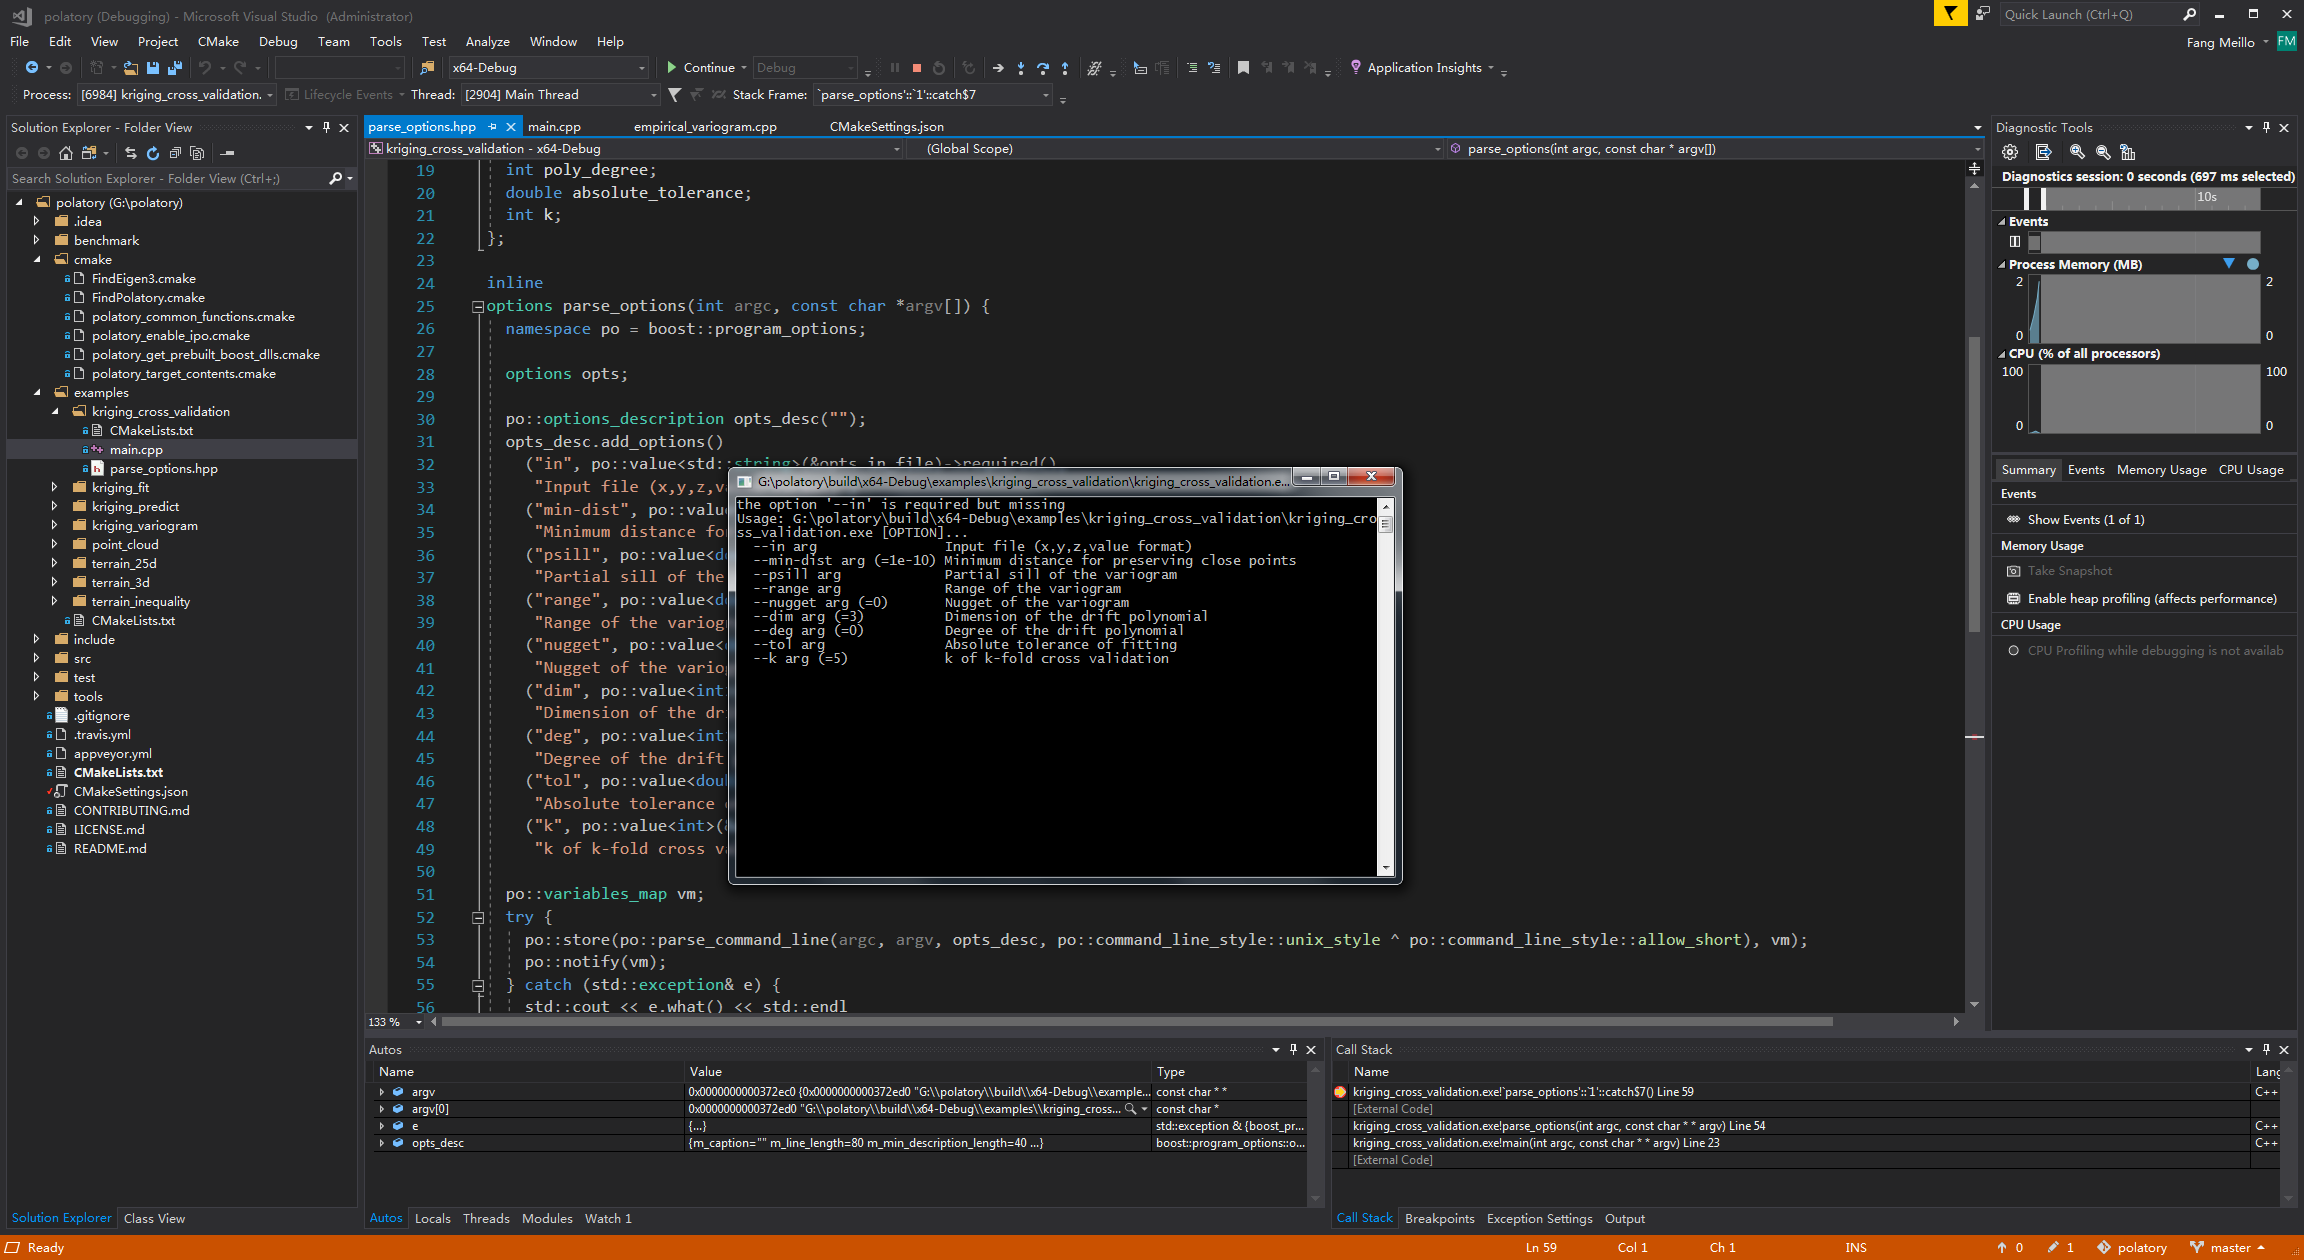Click the Home icon in Solution Explorer
The image size is (2304, 1260).
[x=66, y=153]
